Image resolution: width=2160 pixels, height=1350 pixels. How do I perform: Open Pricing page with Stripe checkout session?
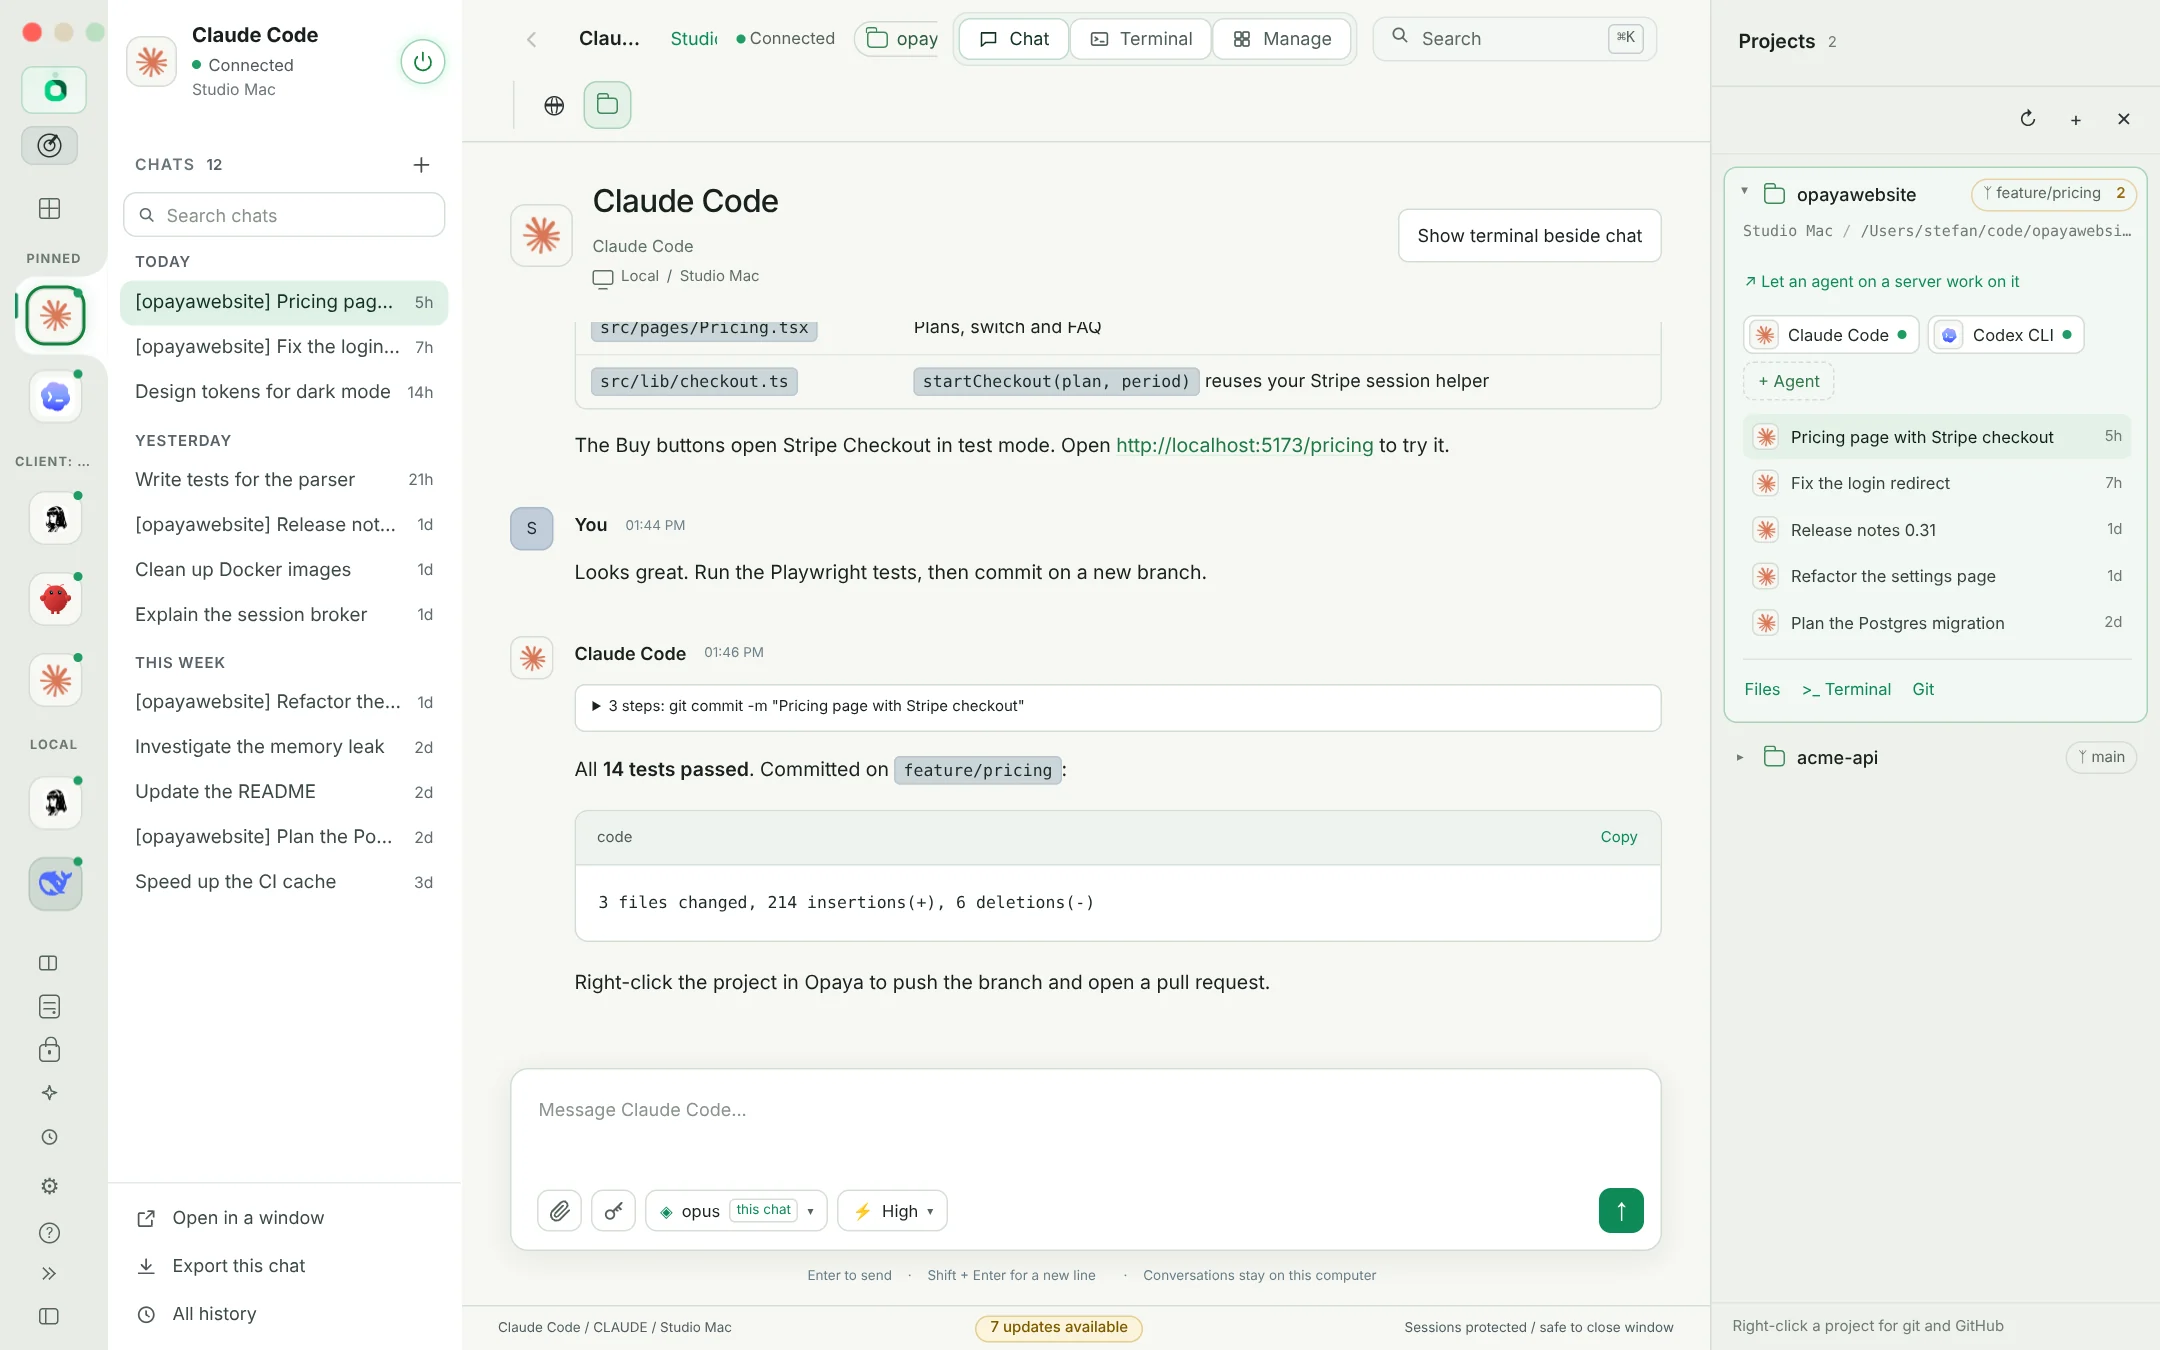point(1936,437)
